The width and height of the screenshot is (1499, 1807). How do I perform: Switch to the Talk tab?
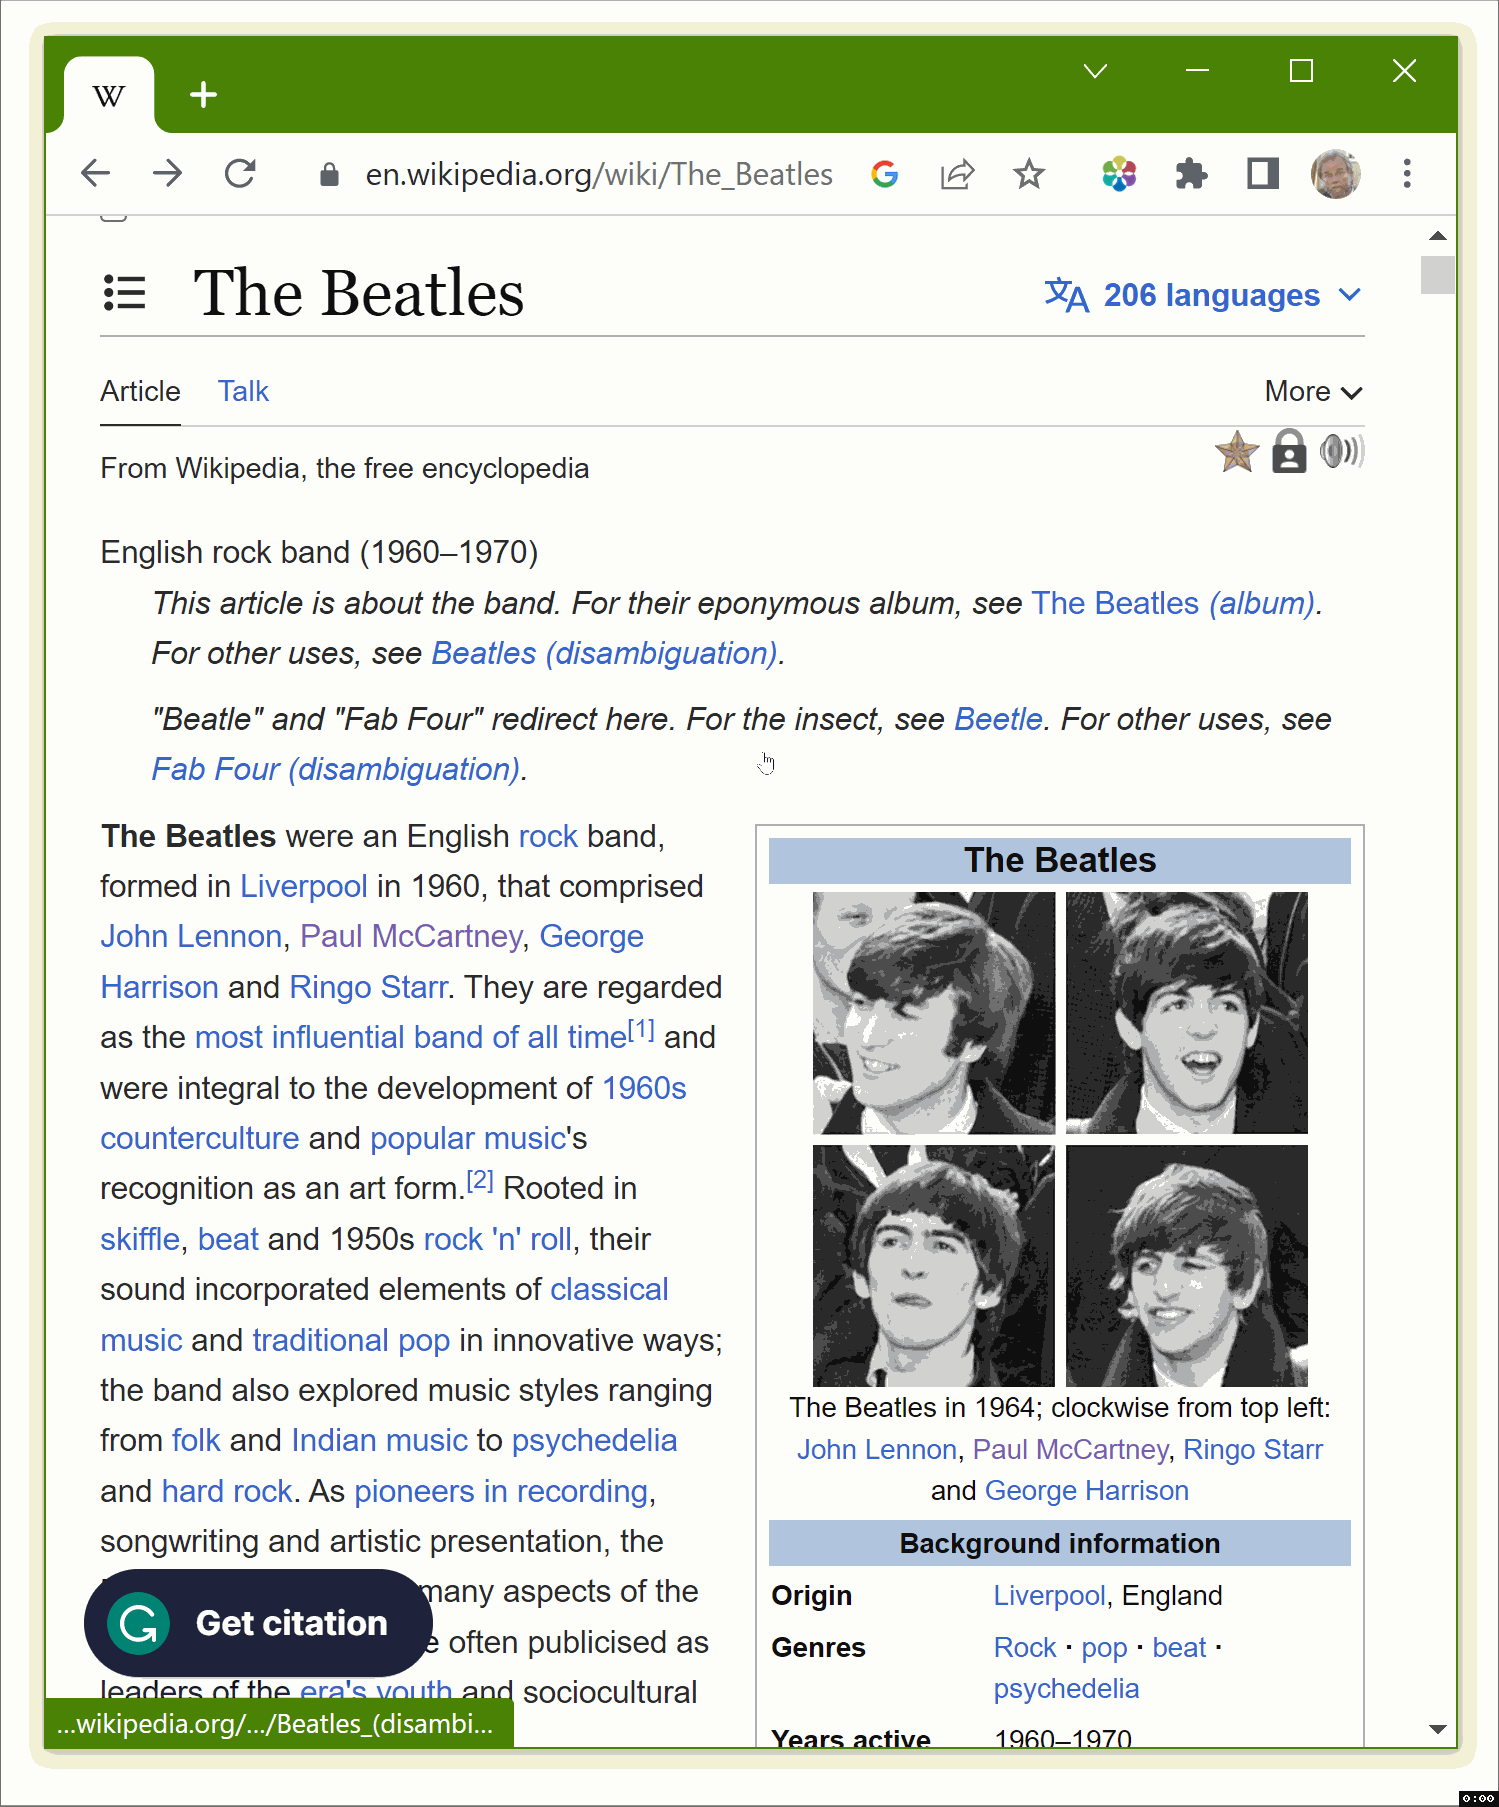(x=243, y=392)
